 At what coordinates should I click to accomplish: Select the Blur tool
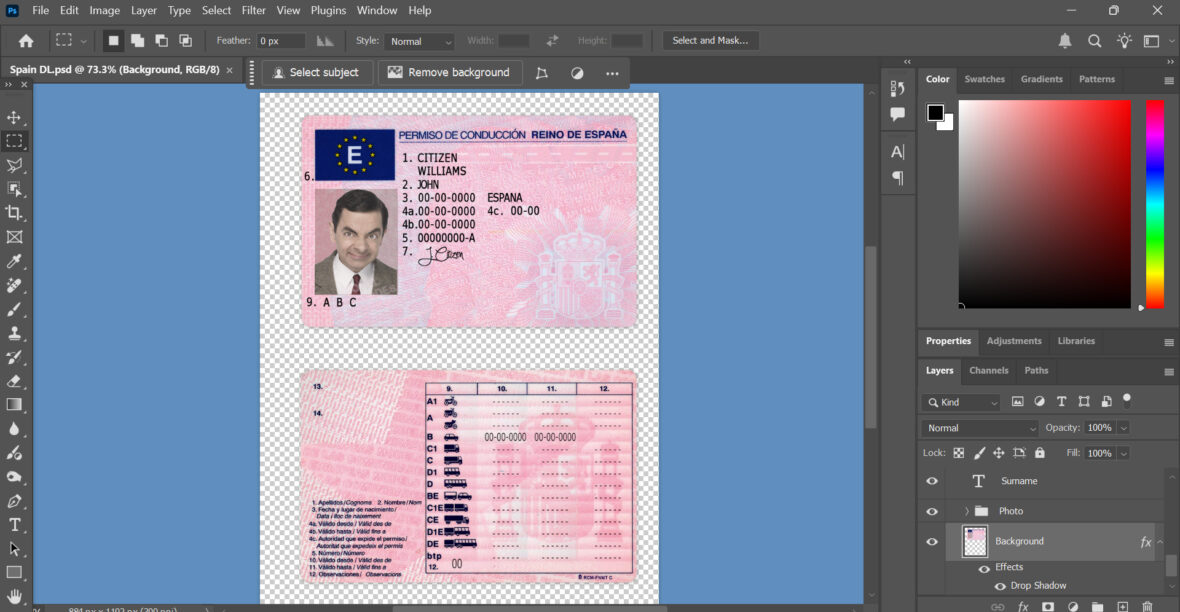pyautogui.click(x=14, y=429)
